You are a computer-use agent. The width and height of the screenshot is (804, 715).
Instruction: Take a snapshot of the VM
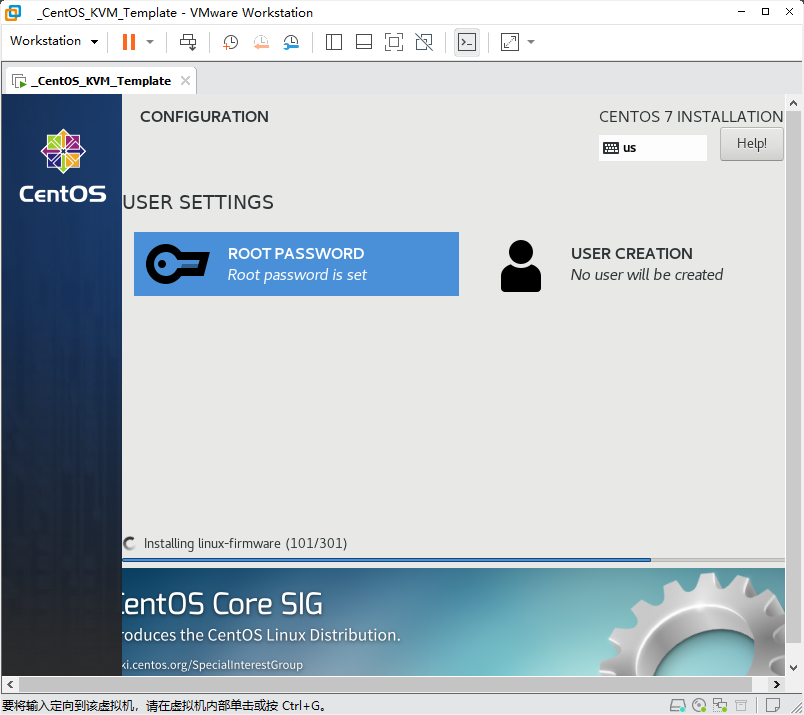[x=231, y=42]
